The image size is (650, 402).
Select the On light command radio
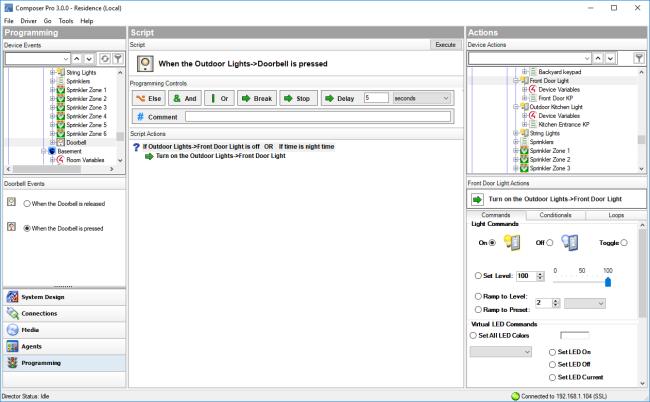coord(492,243)
